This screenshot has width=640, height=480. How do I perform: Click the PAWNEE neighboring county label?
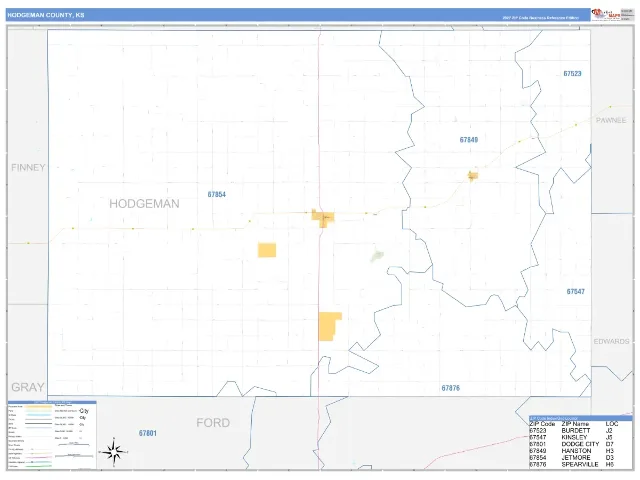tap(611, 120)
